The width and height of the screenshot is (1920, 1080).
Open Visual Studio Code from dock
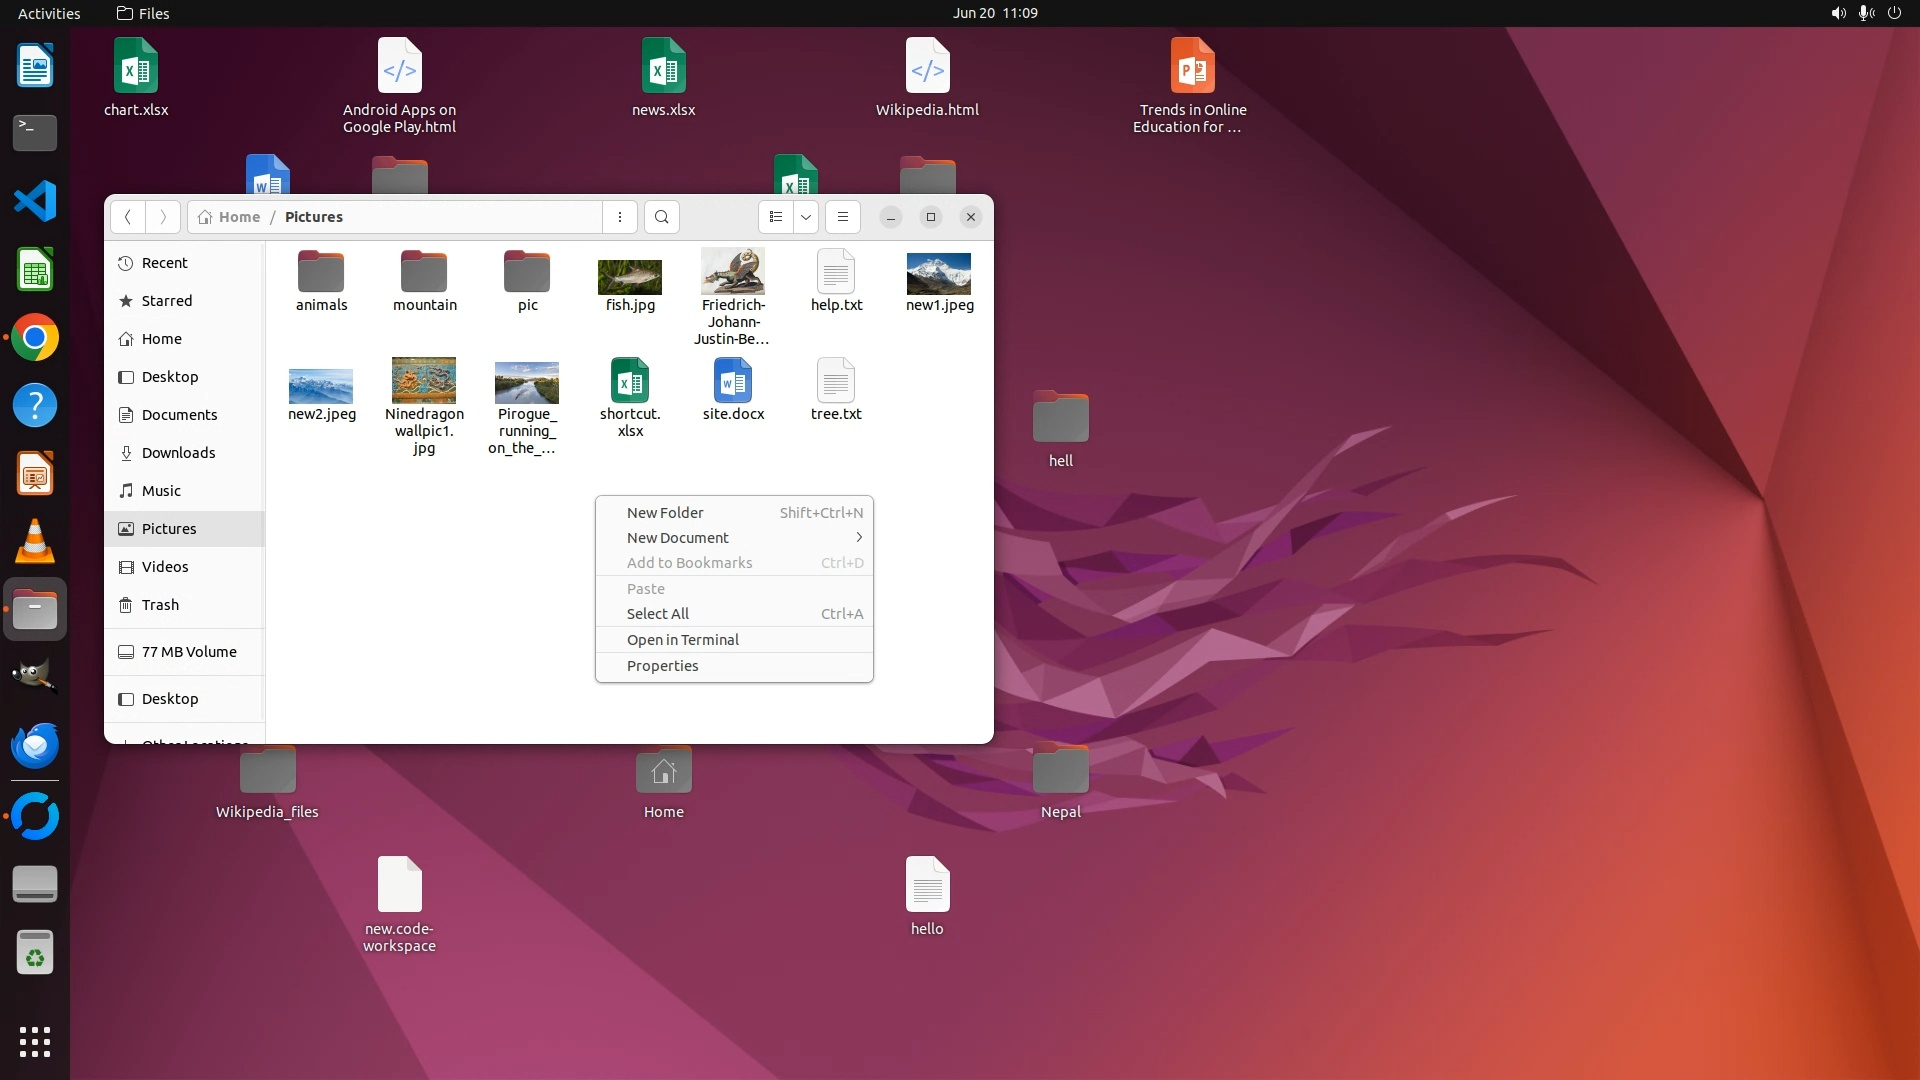pyautogui.click(x=35, y=202)
